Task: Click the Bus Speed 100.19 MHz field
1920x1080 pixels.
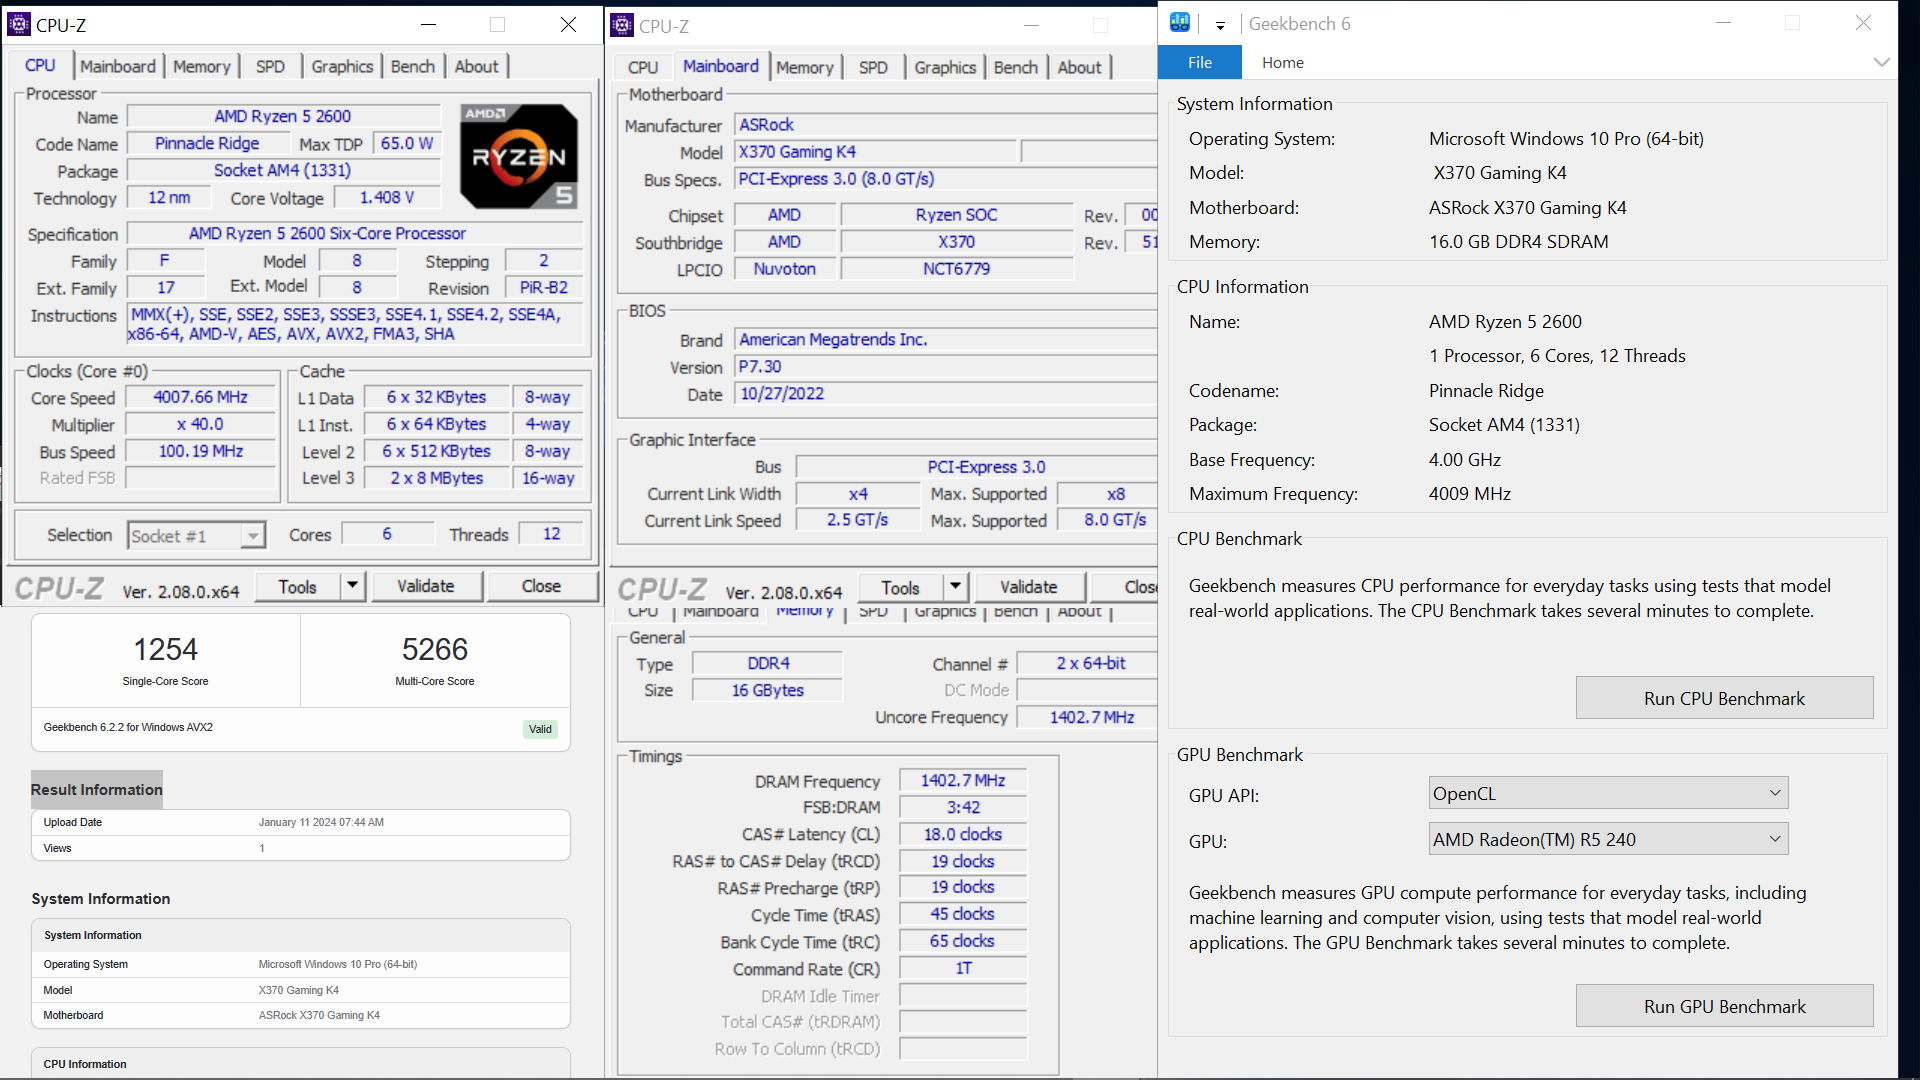Action: coord(201,451)
